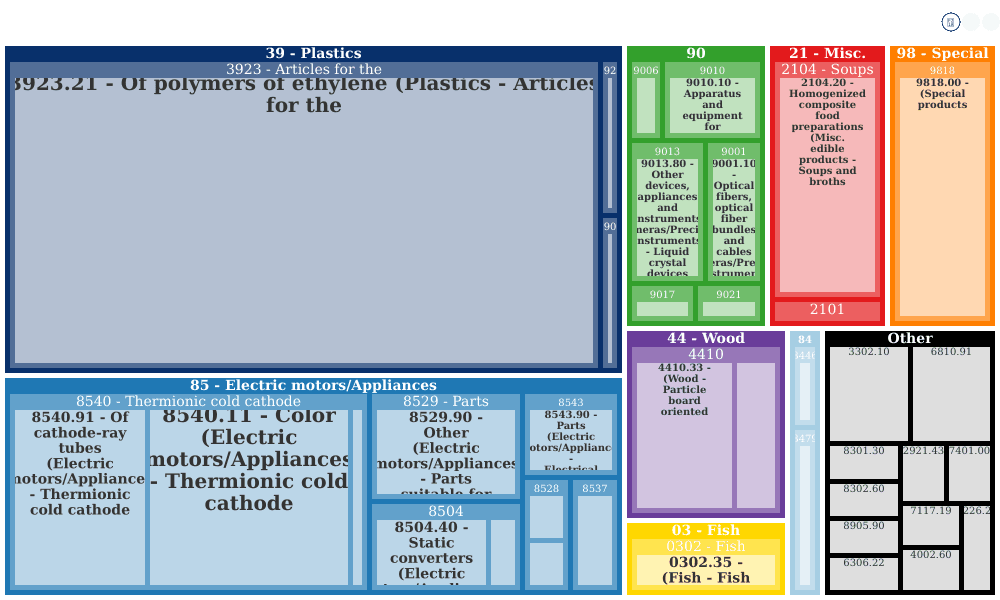
Task: Click the 9013.80 Liquid crystal devices tile
Action: tap(668, 217)
